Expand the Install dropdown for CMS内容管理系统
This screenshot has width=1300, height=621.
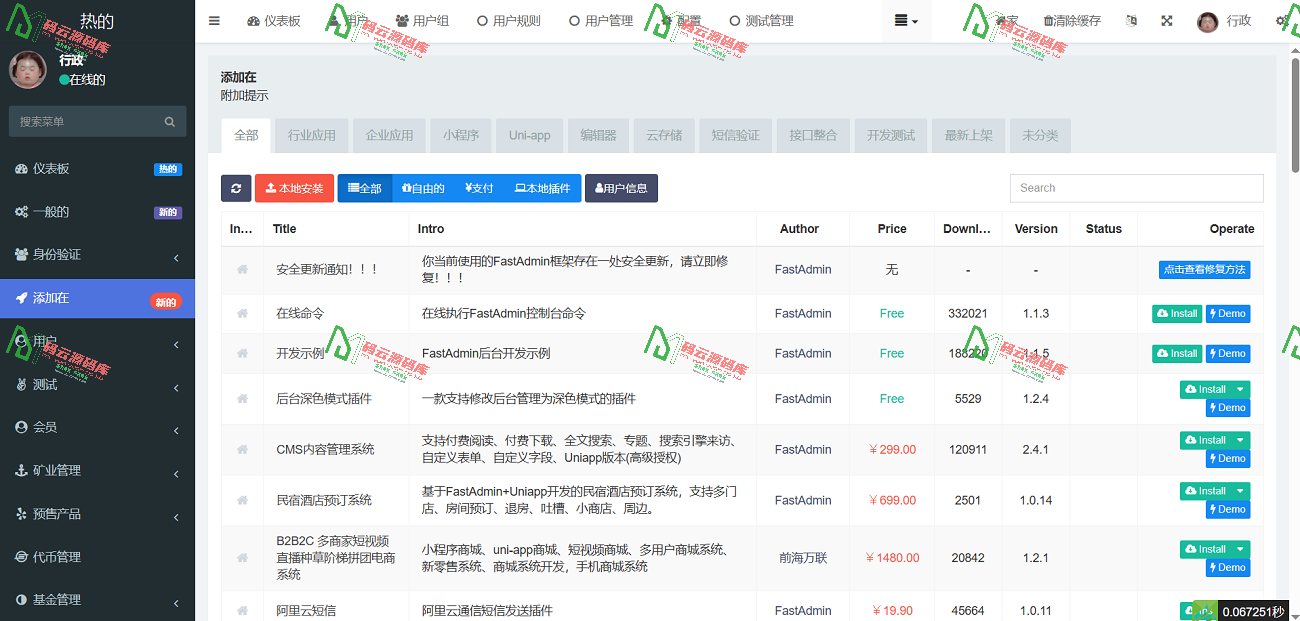[1239, 439]
